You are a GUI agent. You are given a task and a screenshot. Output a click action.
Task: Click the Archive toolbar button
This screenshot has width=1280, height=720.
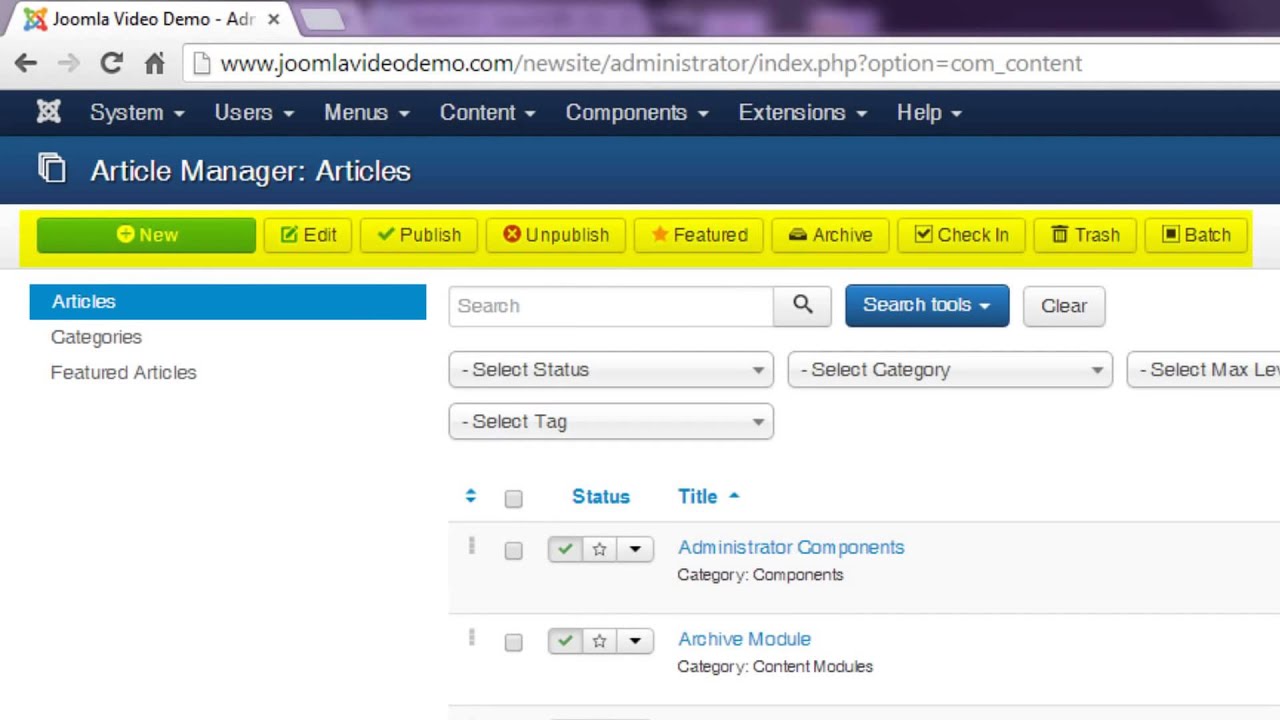pos(830,235)
